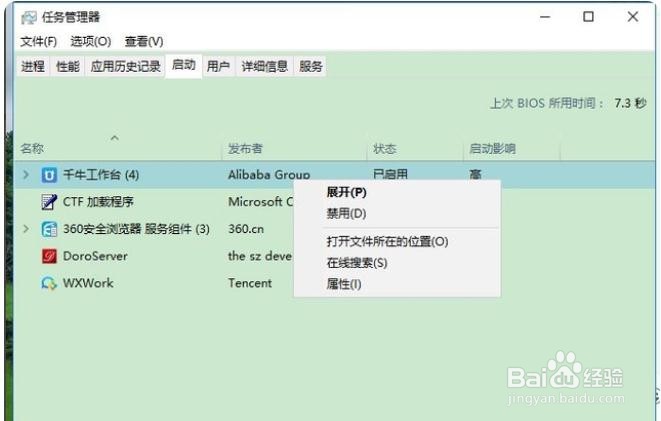Click the CTF 加载程序 pen icon
Viewport: 661px width, 421px height.
[49, 202]
